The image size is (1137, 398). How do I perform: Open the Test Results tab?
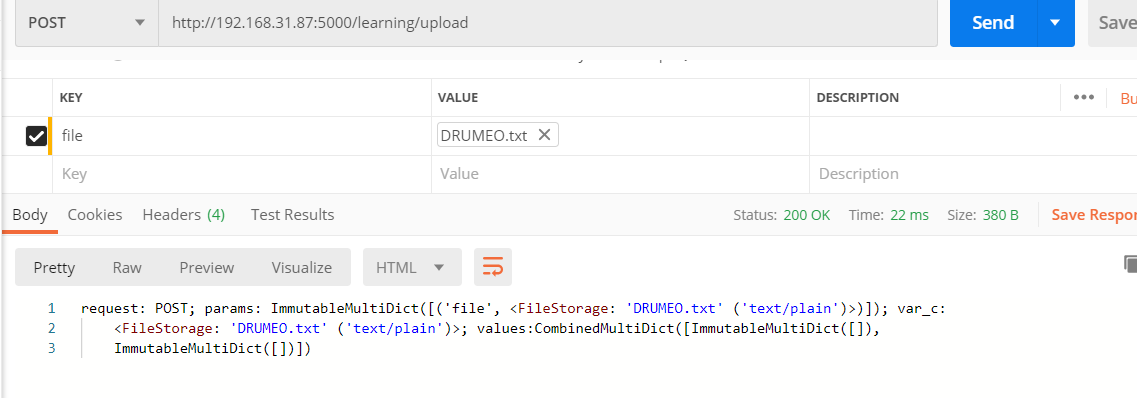[x=292, y=215]
